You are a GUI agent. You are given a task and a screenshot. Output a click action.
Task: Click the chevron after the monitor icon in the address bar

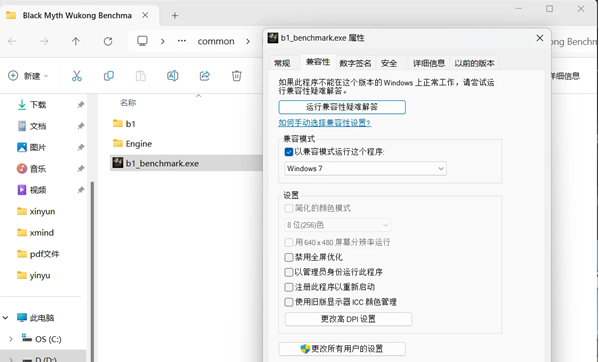click(163, 41)
